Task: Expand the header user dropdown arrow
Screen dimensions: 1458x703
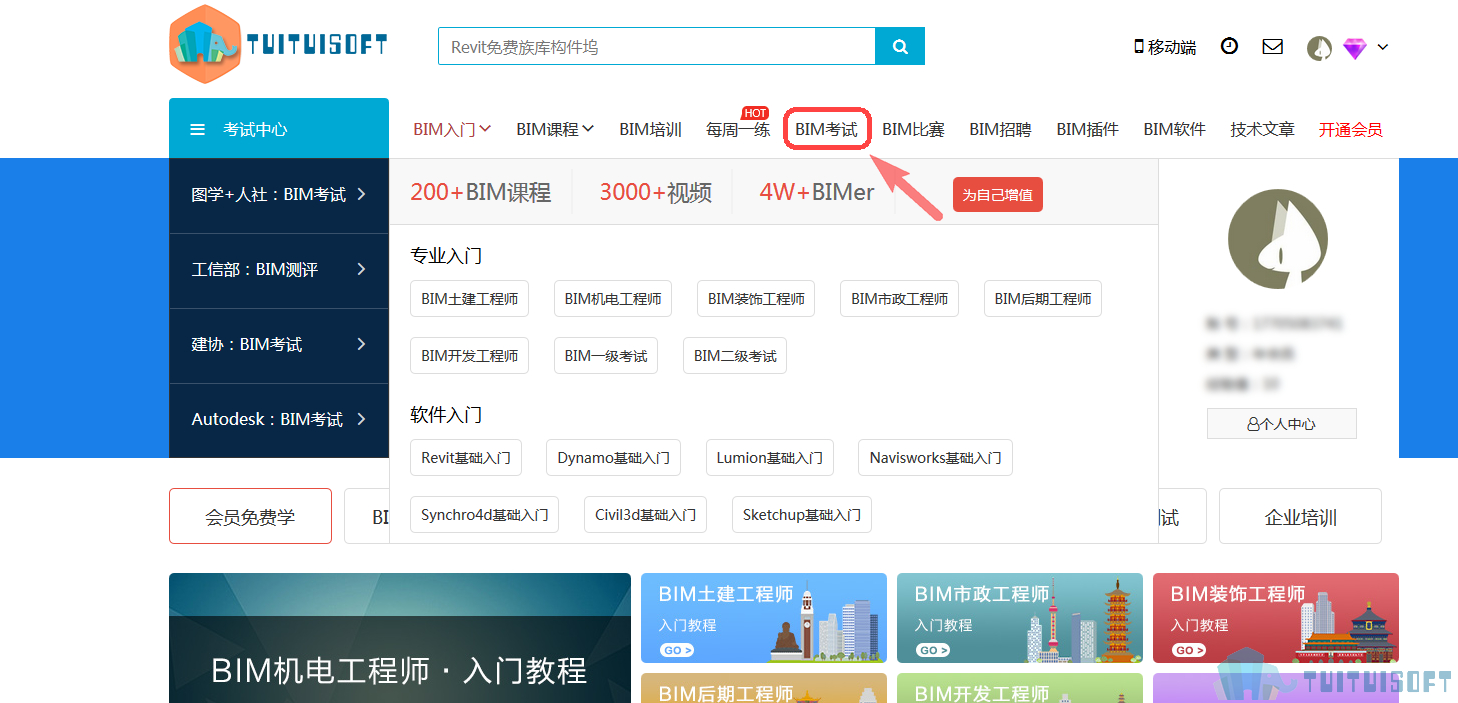Action: tap(1383, 47)
